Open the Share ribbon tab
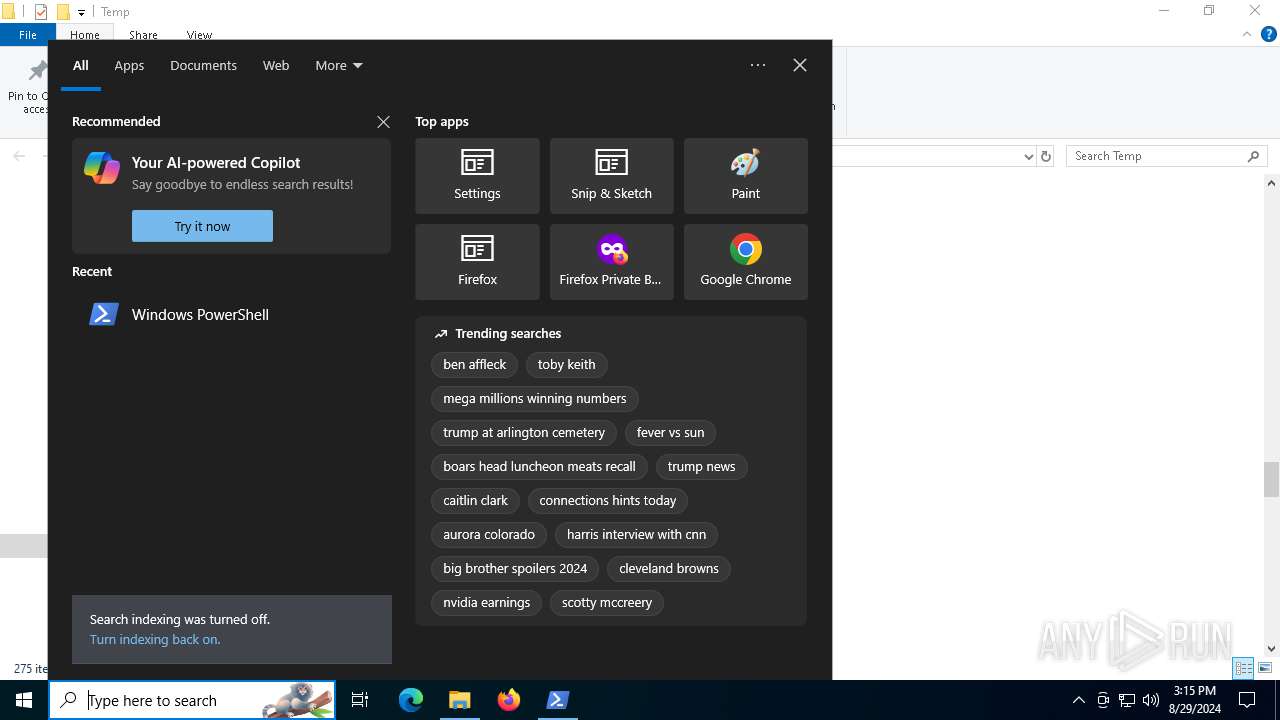This screenshot has width=1280, height=720. 143,35
